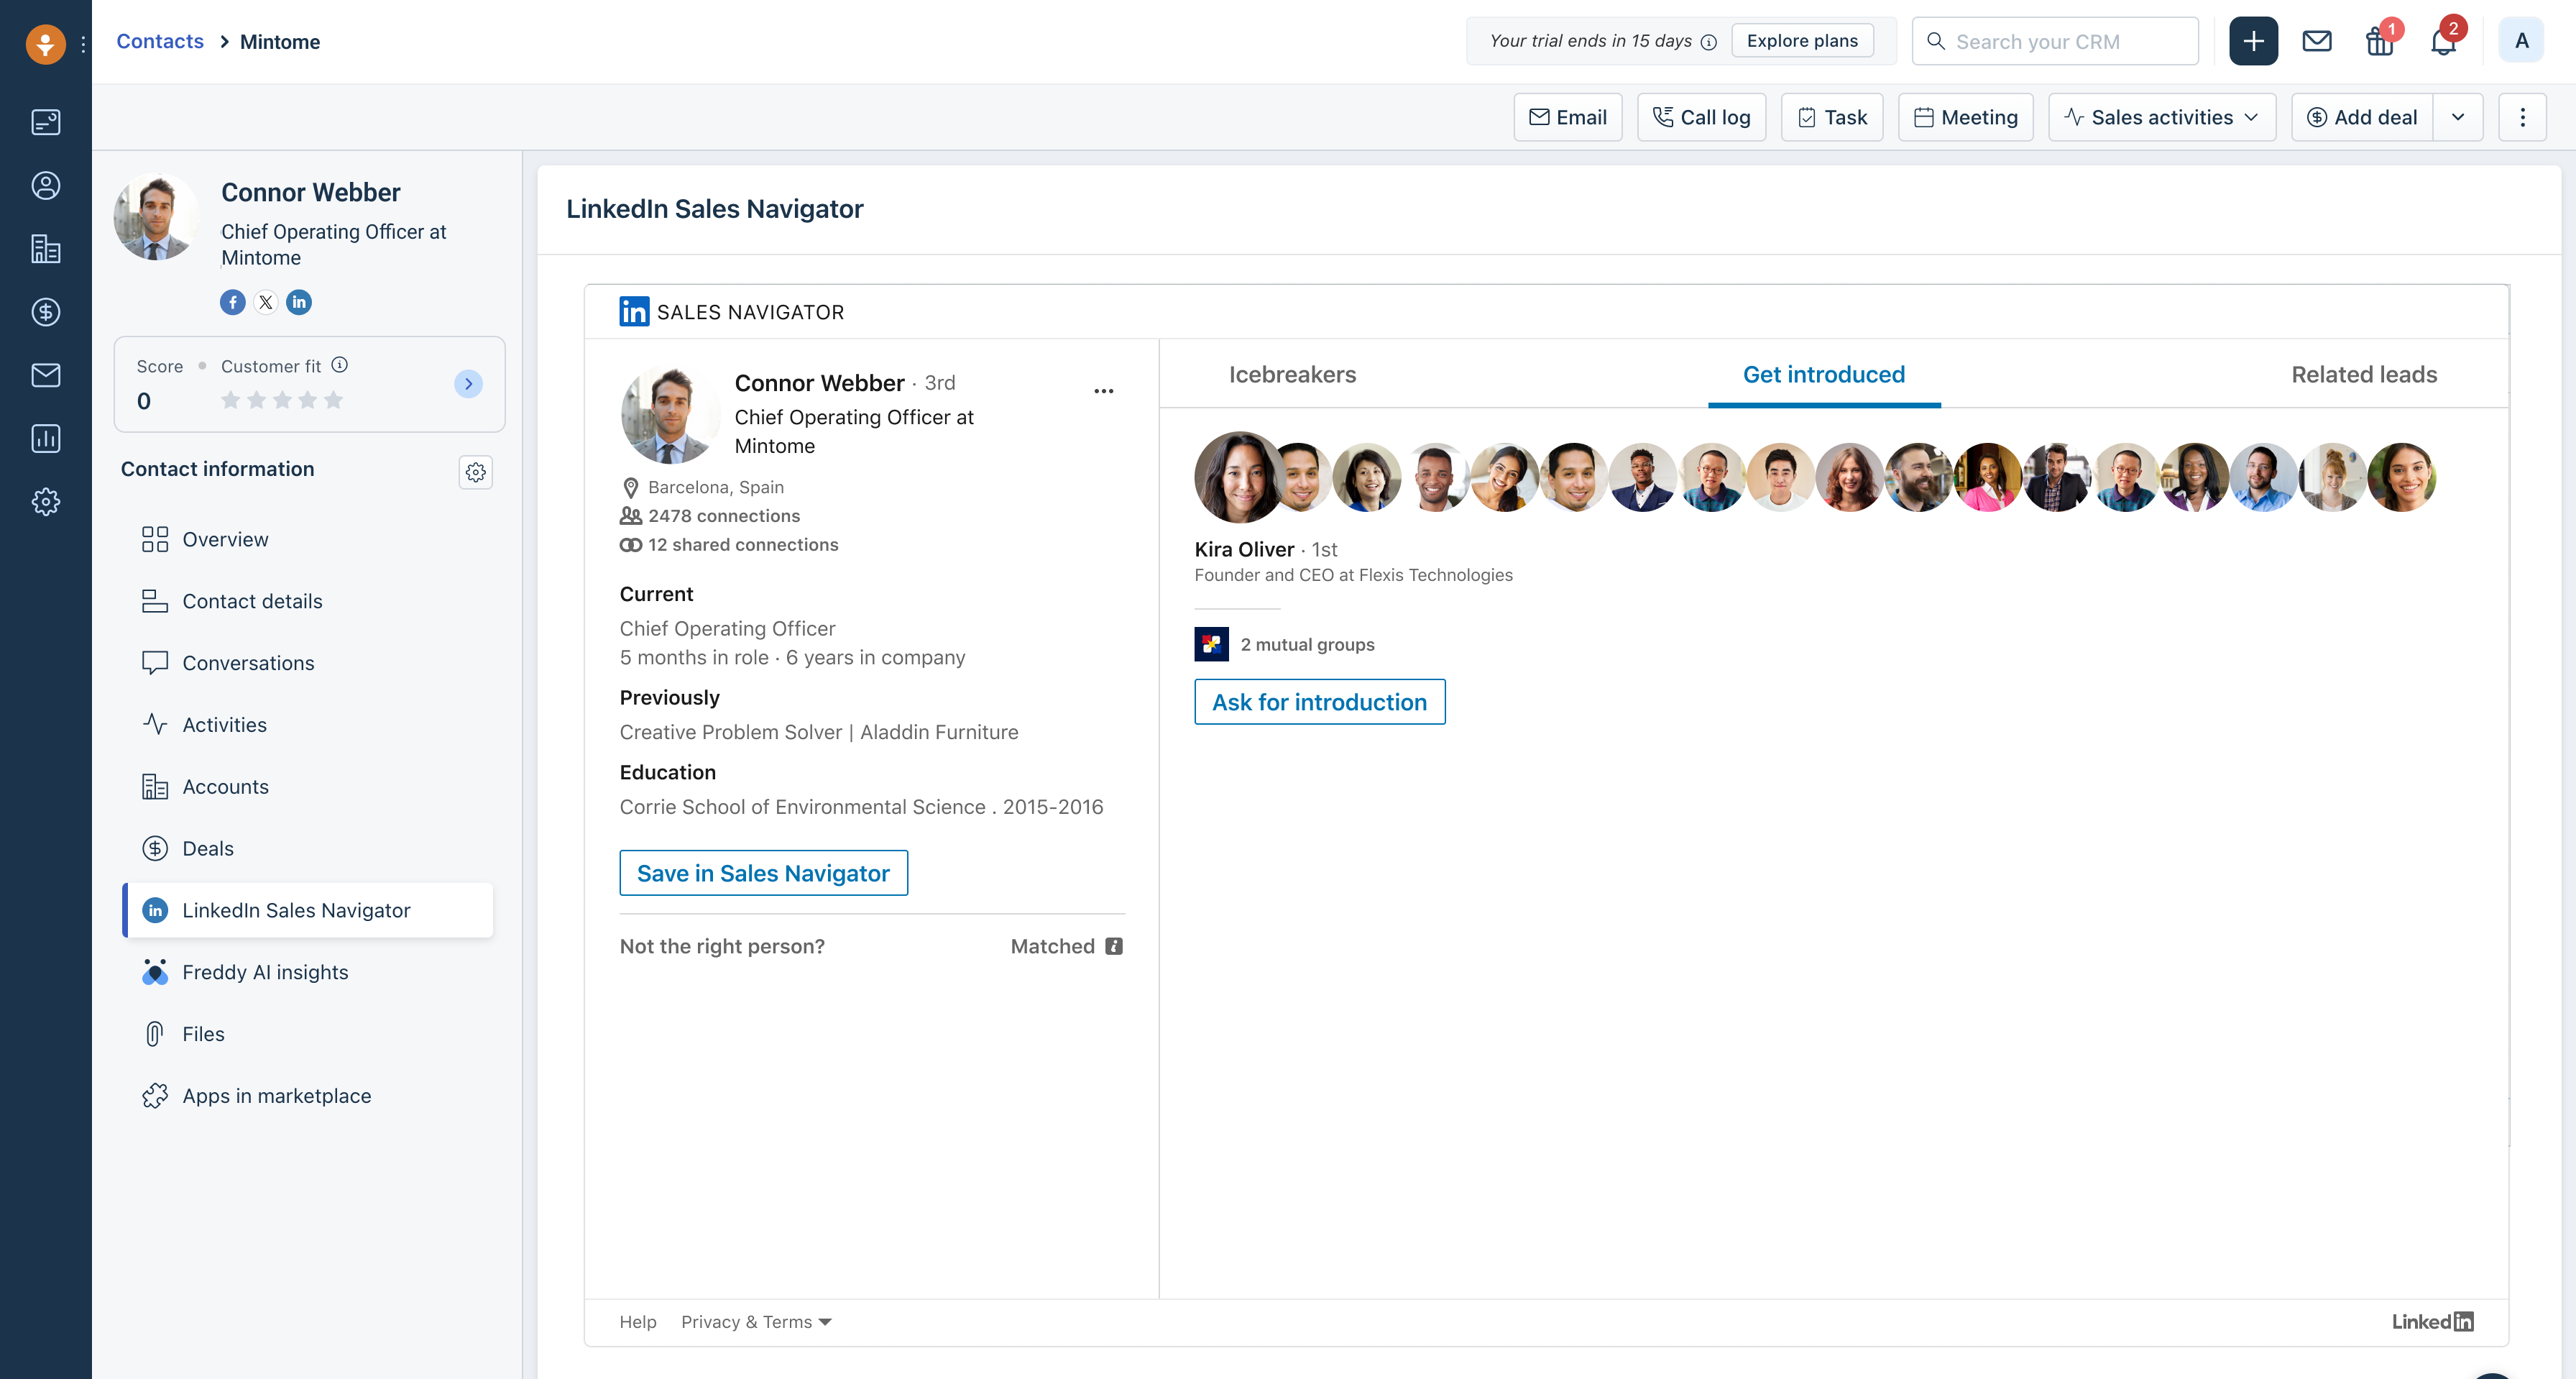This screenshot has width=2576, height=1379.
Task: Open Freddy AI insights in the menu
Action: [265, 972]
